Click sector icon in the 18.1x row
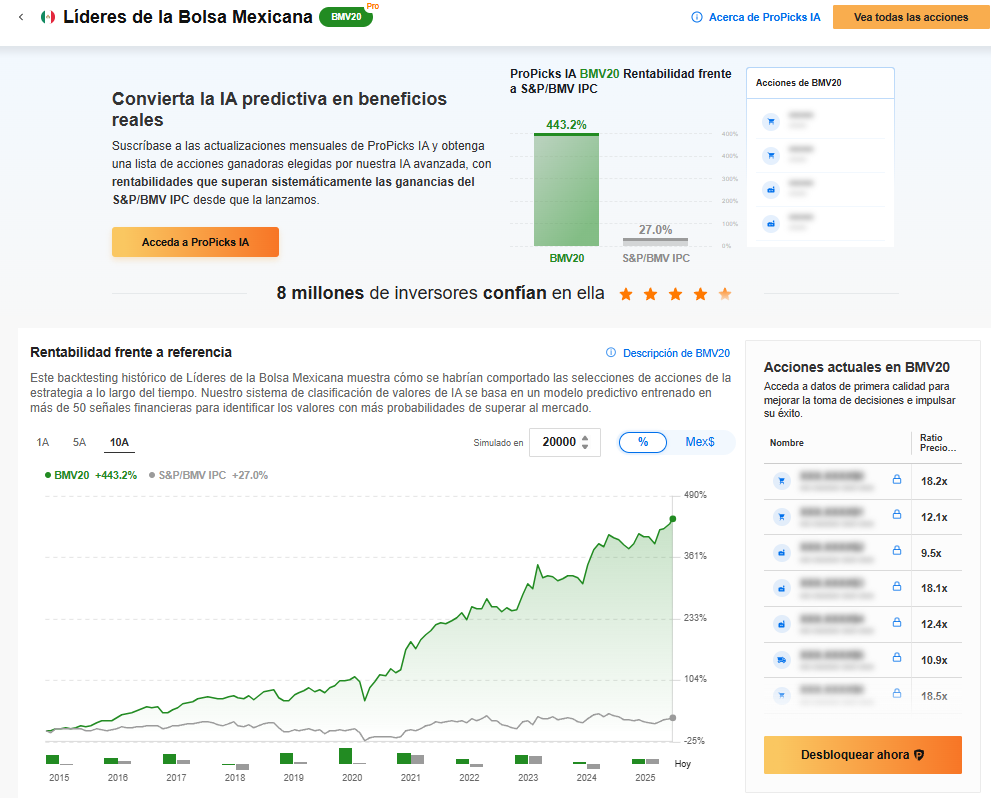Image resolution: width=991 pixels, height=798 pixels. (782, 589)
